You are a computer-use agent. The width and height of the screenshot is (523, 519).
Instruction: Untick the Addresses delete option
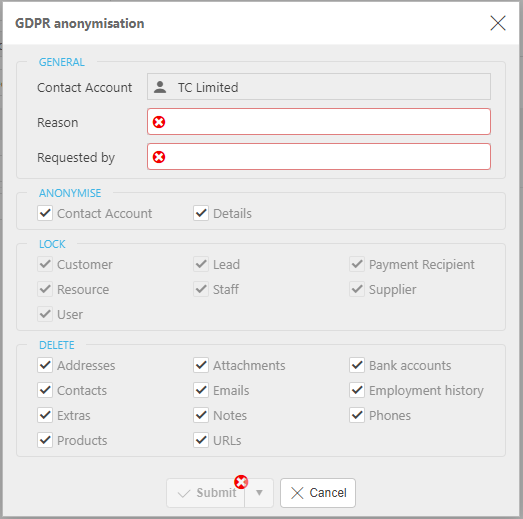(x=45, y=365)
